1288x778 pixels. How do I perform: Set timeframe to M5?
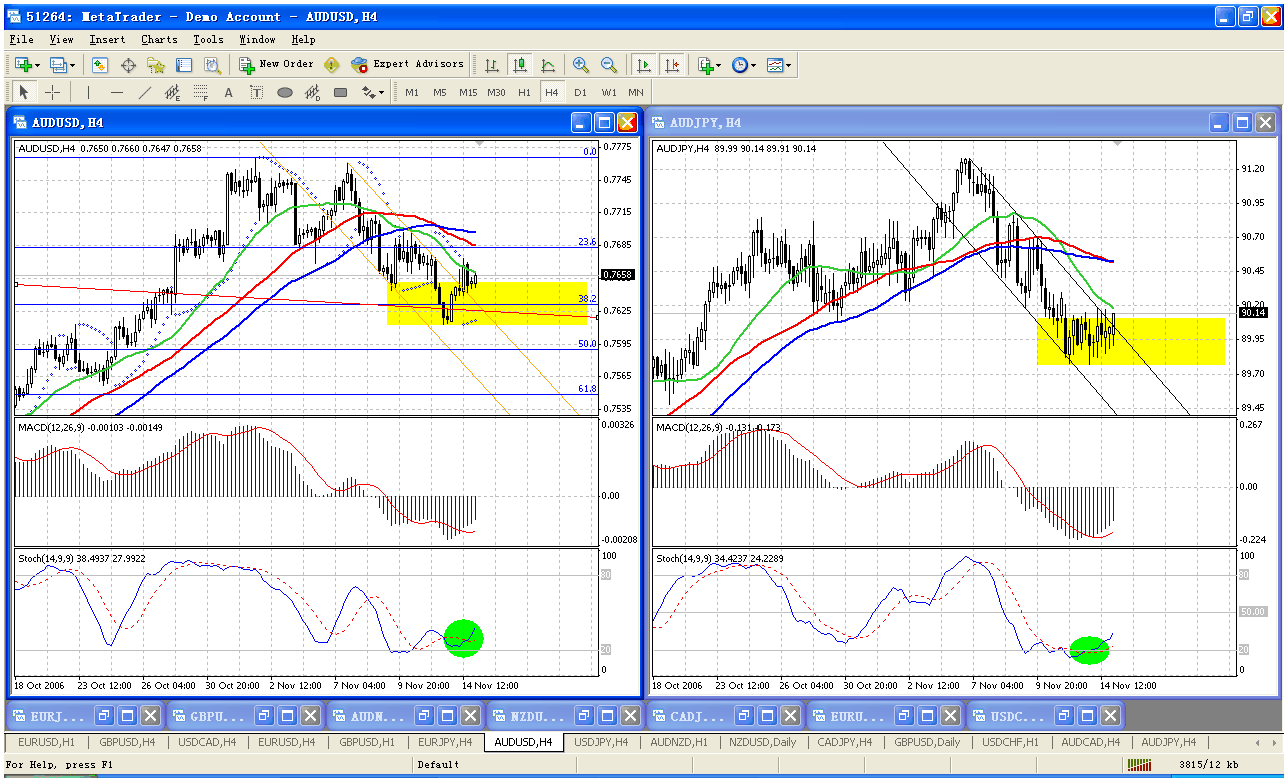pyautogui.click(x=440, y=92)
